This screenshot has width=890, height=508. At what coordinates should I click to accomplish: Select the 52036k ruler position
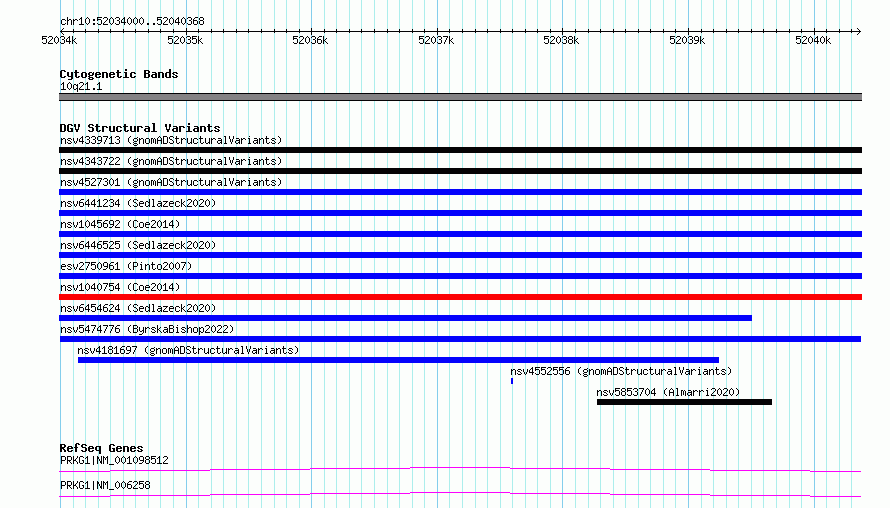[x=310, y=40]
